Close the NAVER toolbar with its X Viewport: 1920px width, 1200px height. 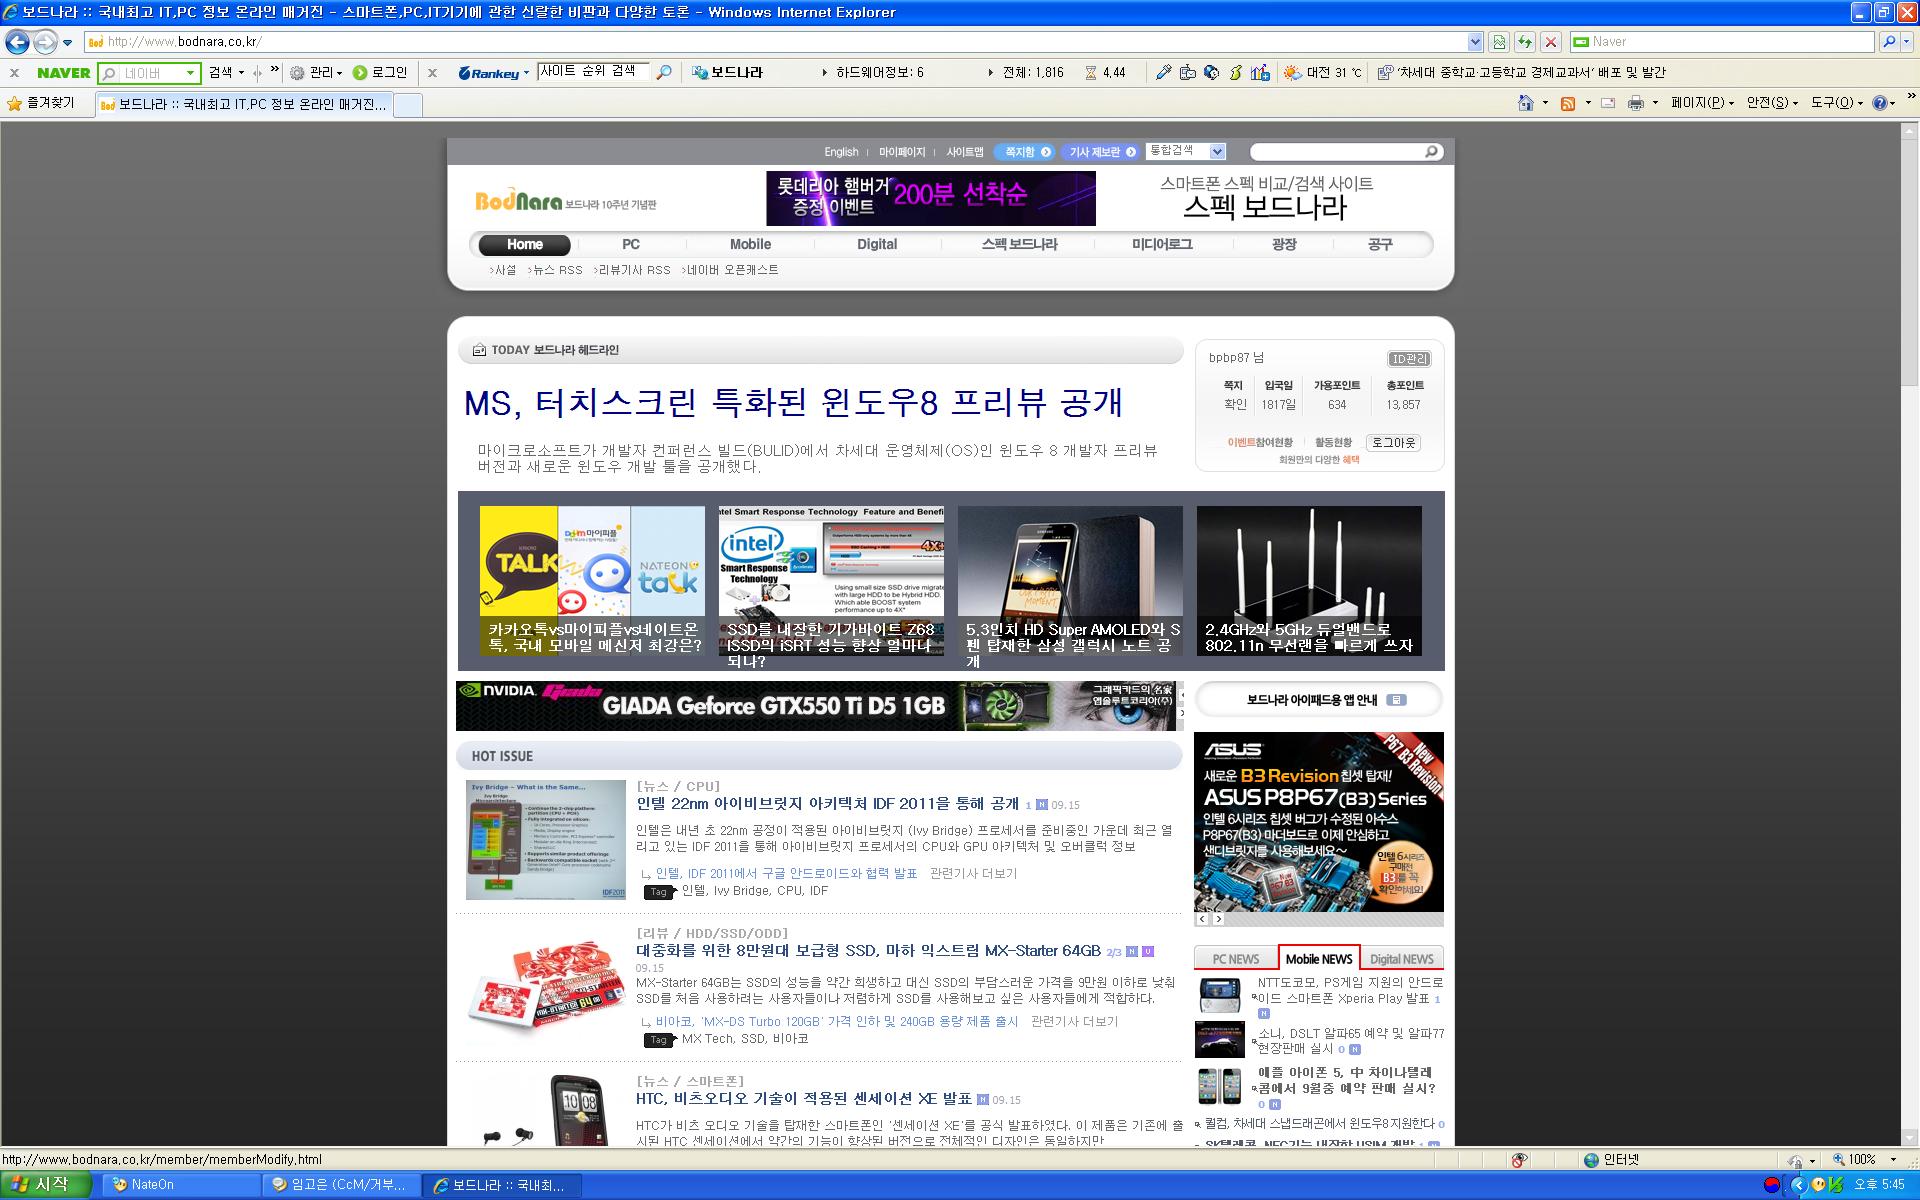pos(14,72)
